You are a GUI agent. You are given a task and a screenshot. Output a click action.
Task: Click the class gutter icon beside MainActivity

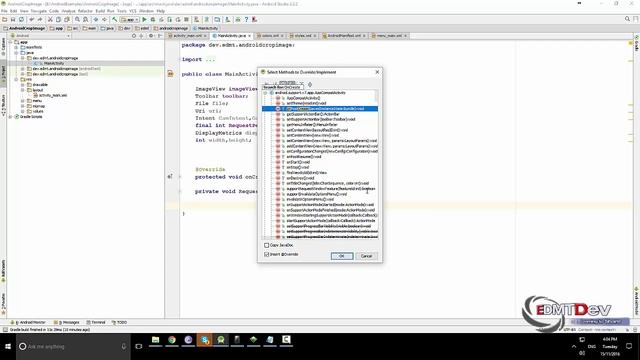tap(171, 74)
